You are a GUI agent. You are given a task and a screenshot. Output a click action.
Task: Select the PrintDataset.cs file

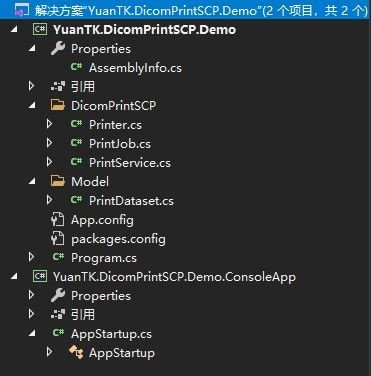[x=131, y=201]
